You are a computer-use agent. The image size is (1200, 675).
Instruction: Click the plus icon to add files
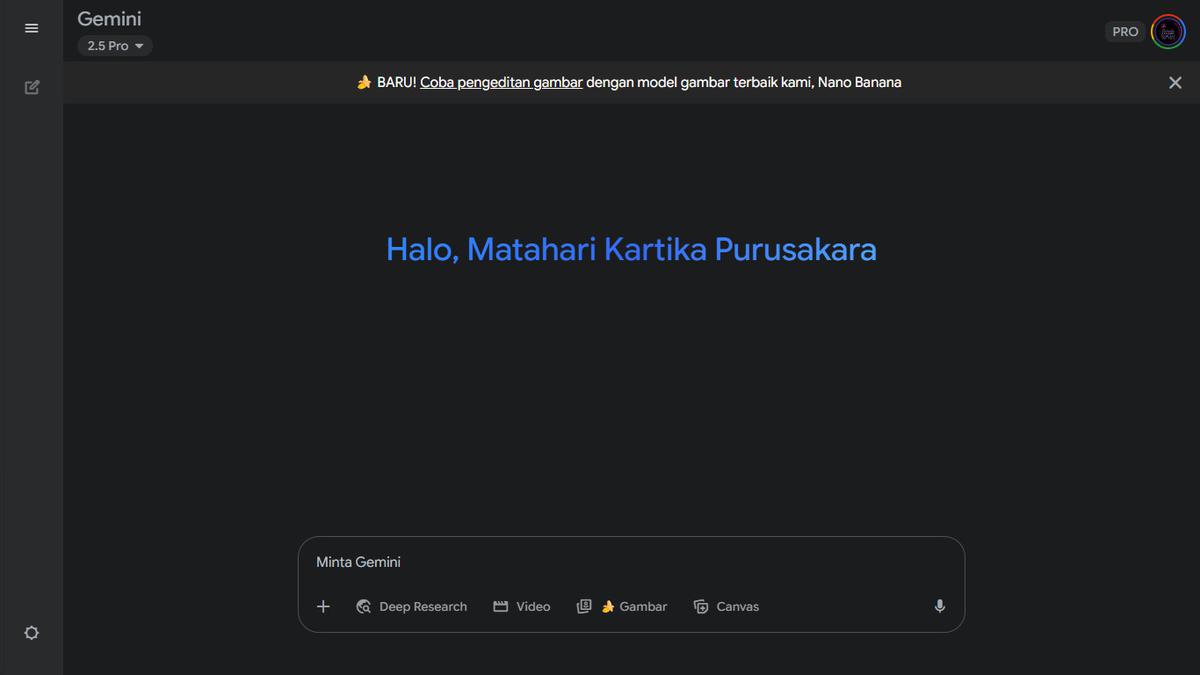[323, 606]
